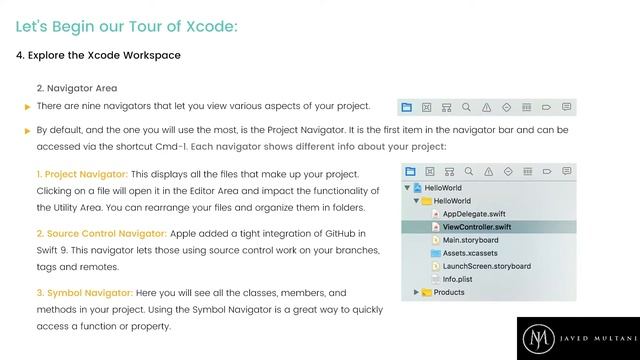Select the Products folder row
The height and width of the screenshot is (360, 640).
pyautogui.click(x=489, y=292)
